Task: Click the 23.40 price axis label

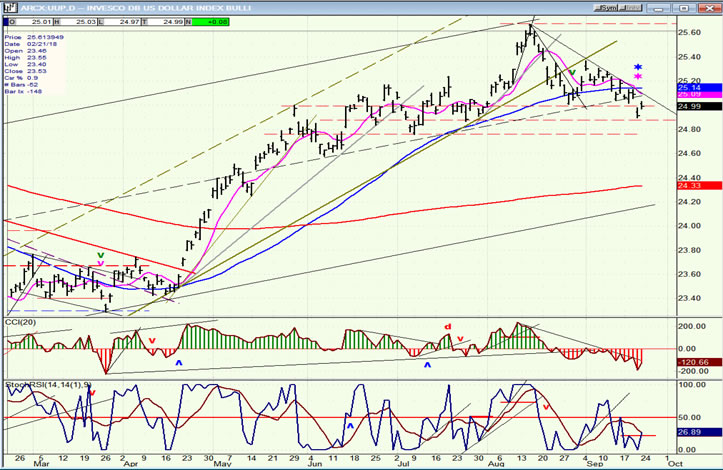Action: [x=690, y=298]
